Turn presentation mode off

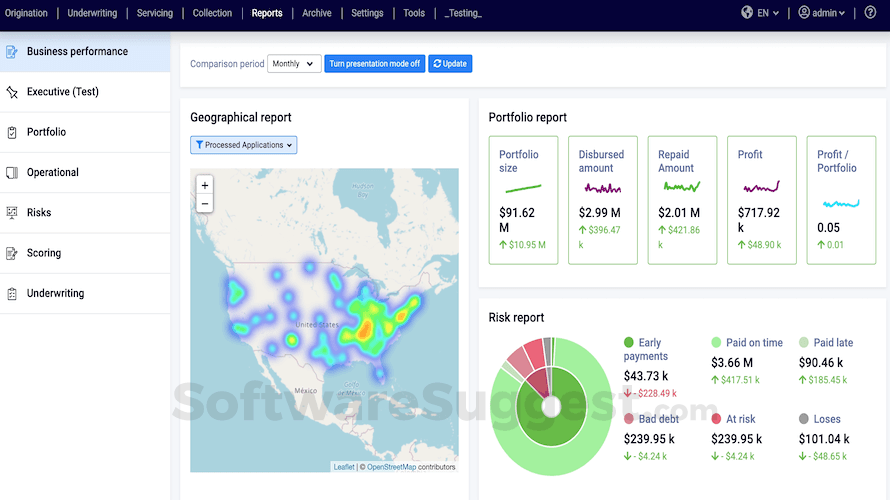click(374, 64)
